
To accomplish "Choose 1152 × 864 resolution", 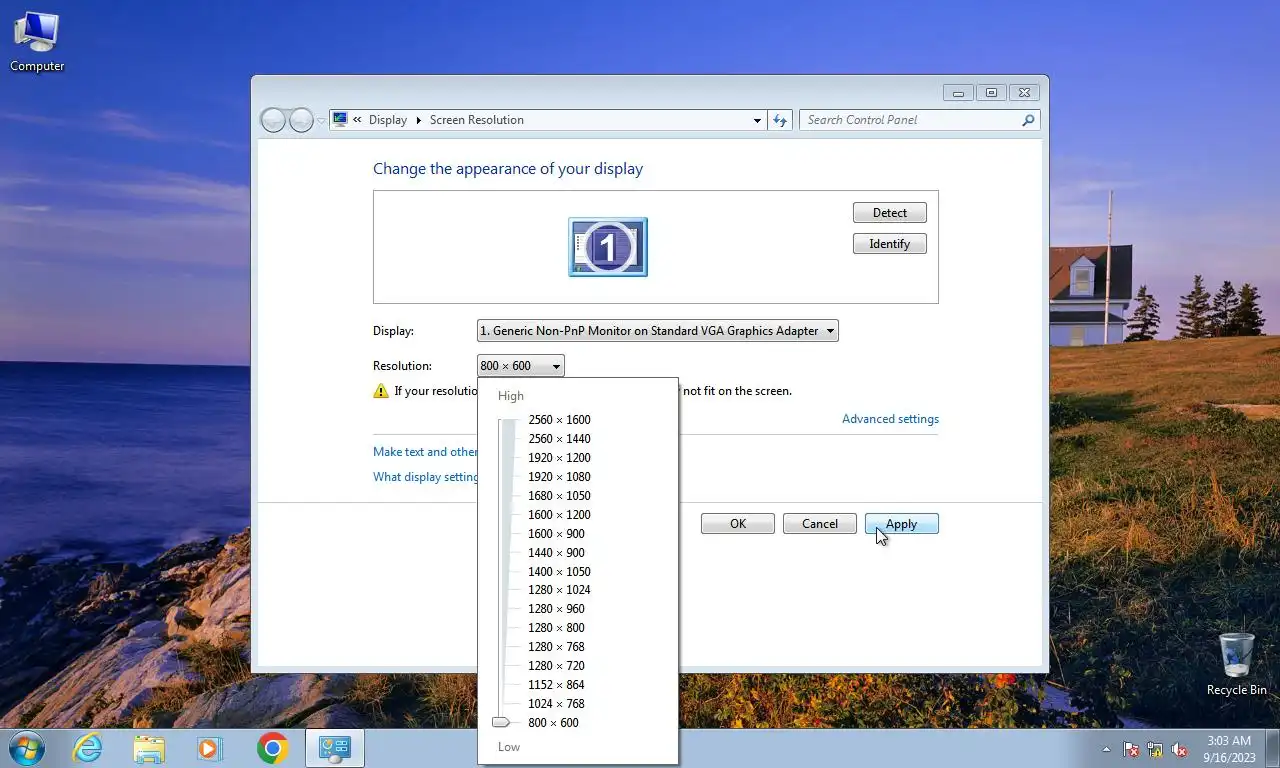I will click(556, 685).
